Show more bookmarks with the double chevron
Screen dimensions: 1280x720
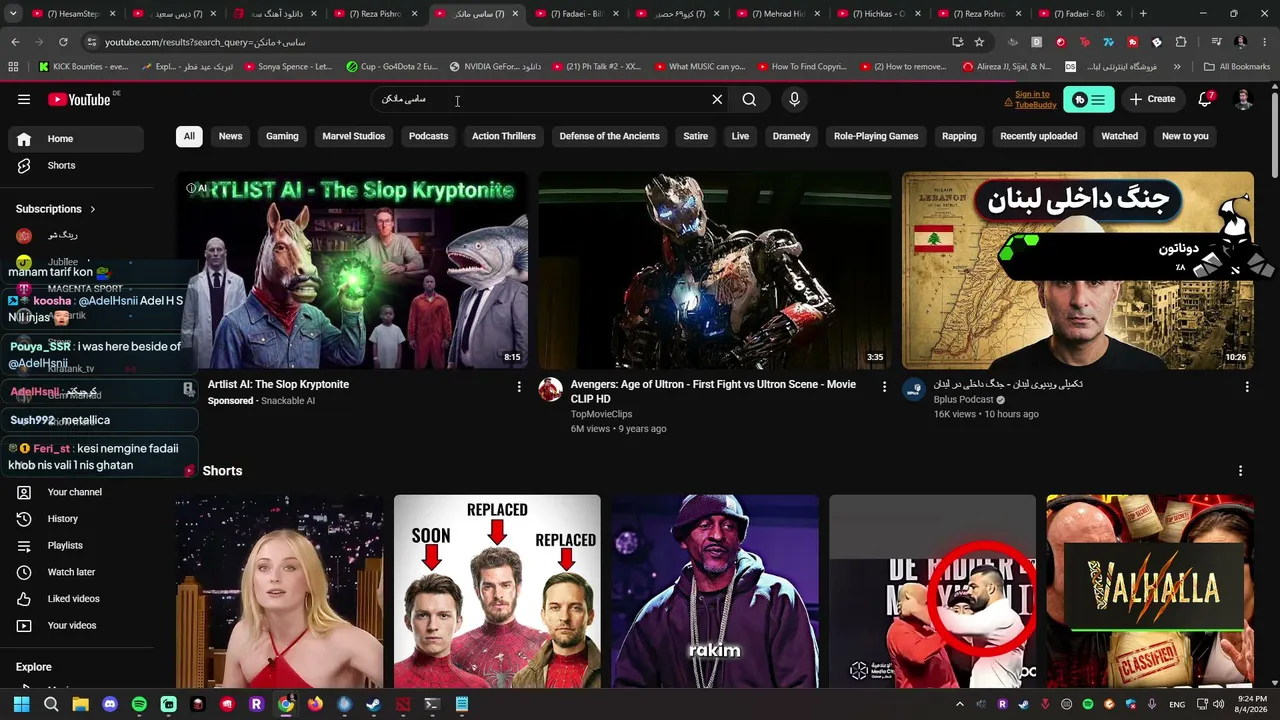click(x=1177, y=67)
